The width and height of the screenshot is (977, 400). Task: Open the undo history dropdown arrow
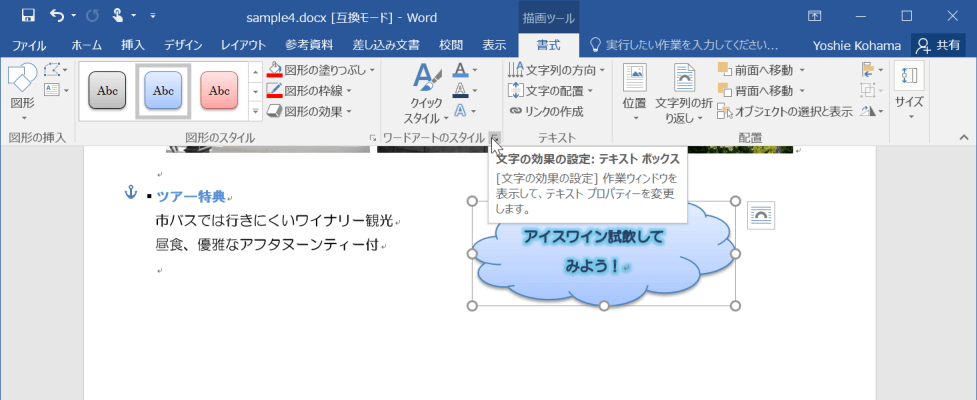tap(74, 16)
